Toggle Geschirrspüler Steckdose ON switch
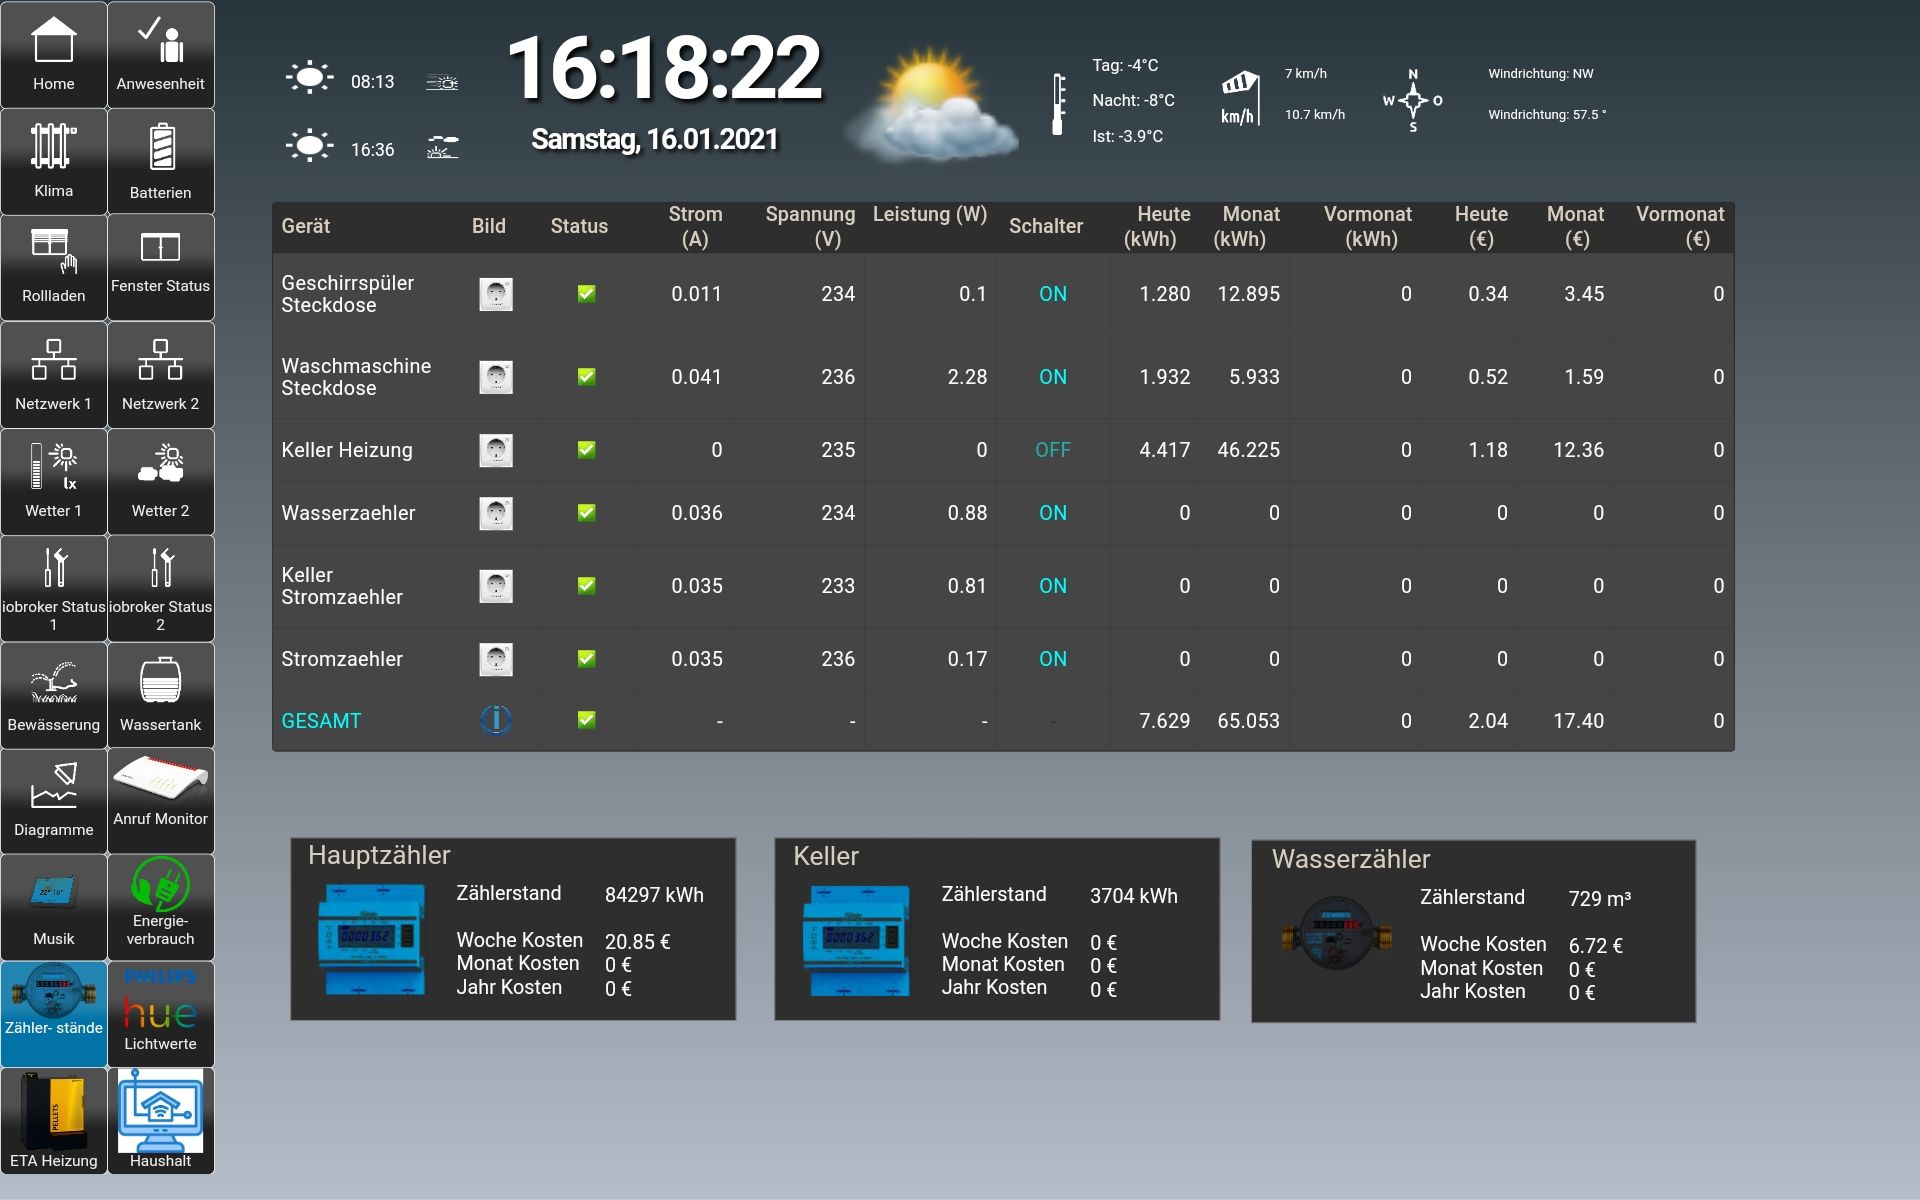 [1052, 294]
